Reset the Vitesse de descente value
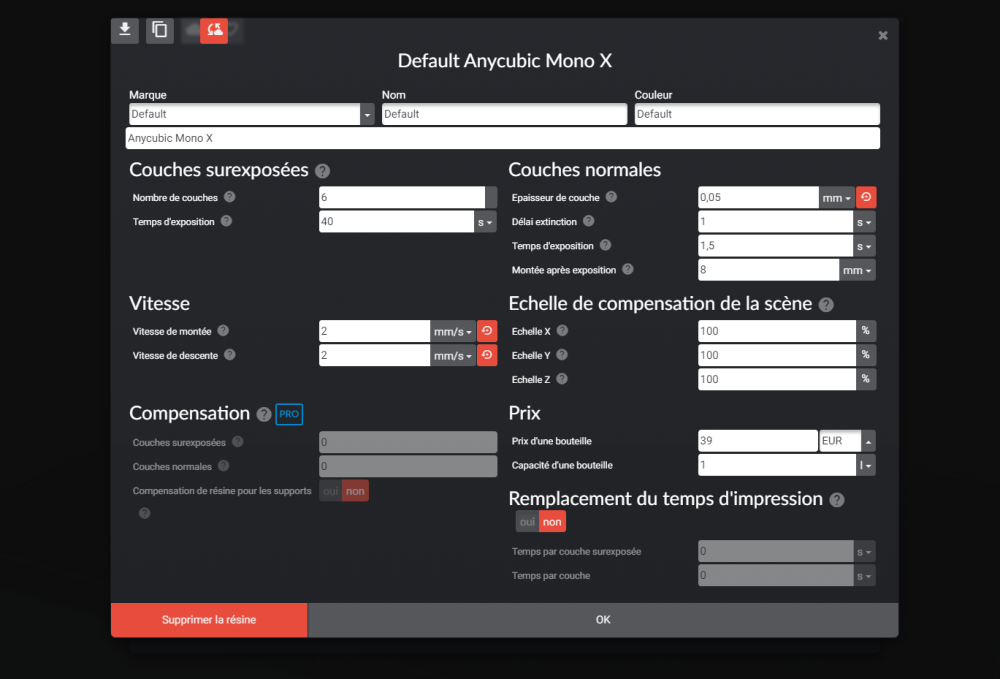The height and width of the screenshot is (679, 1000). tap(487, 355)
